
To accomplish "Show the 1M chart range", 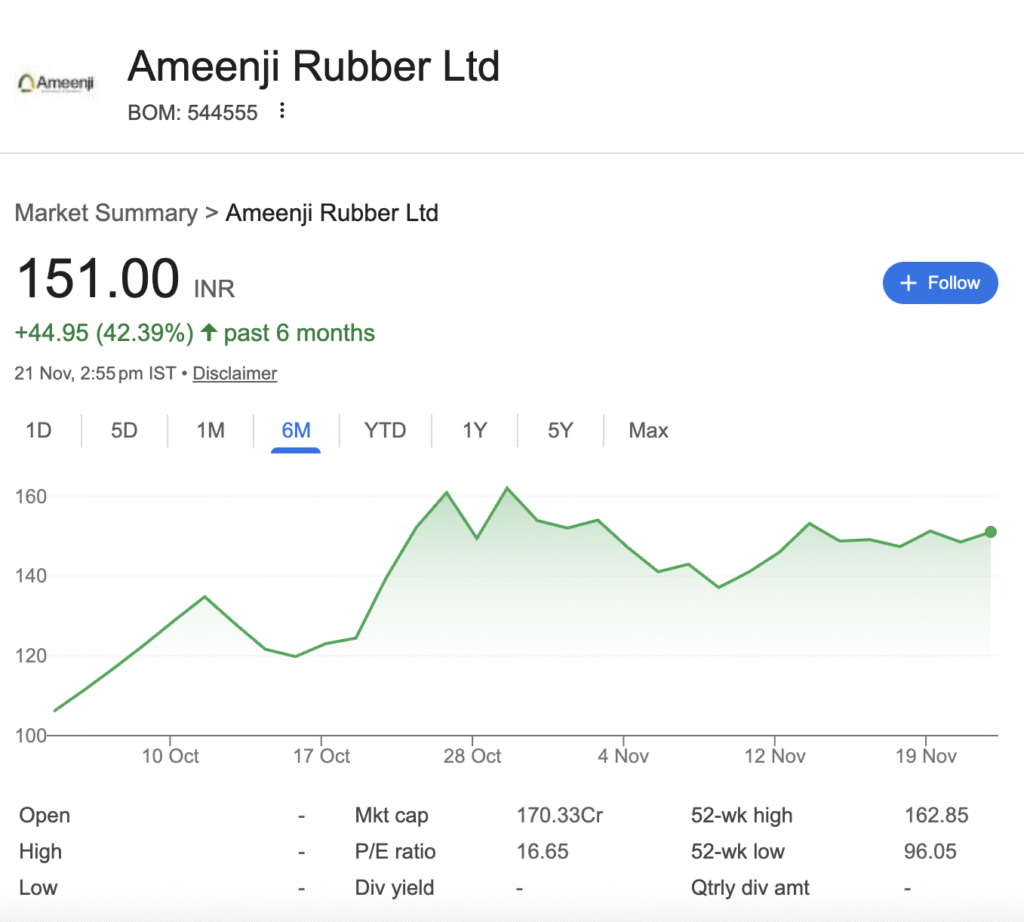I will [210, 431].
